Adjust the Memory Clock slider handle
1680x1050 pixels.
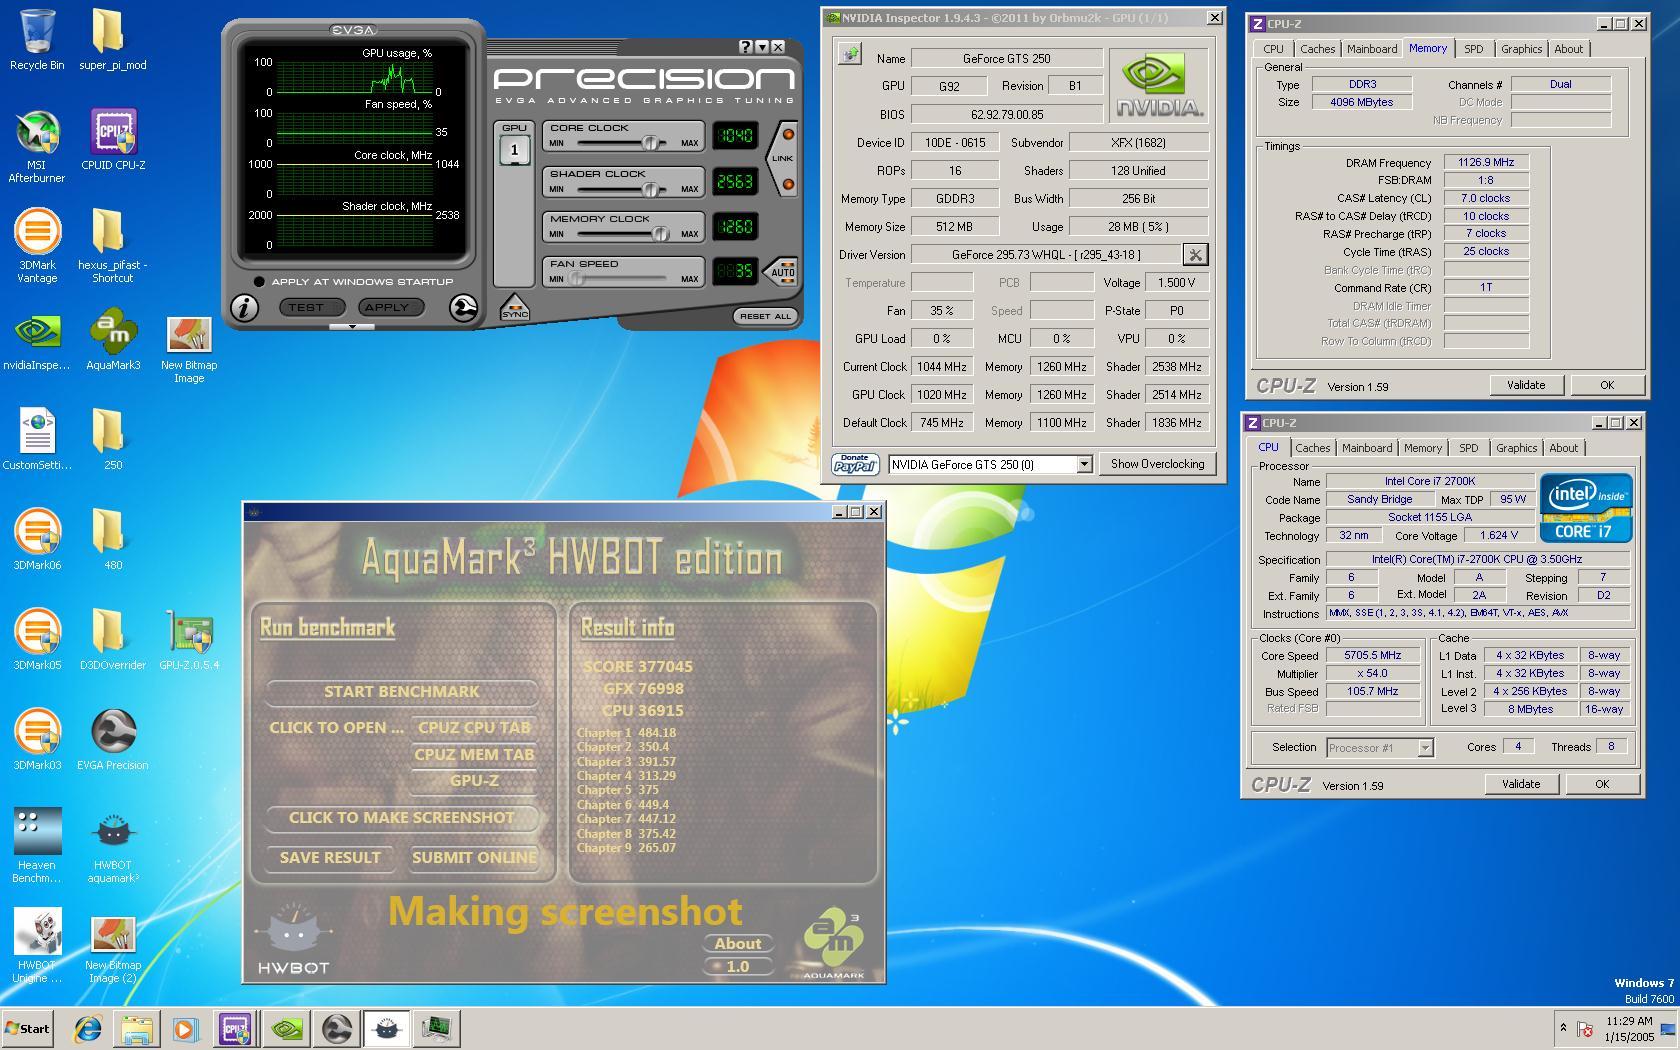659,234
